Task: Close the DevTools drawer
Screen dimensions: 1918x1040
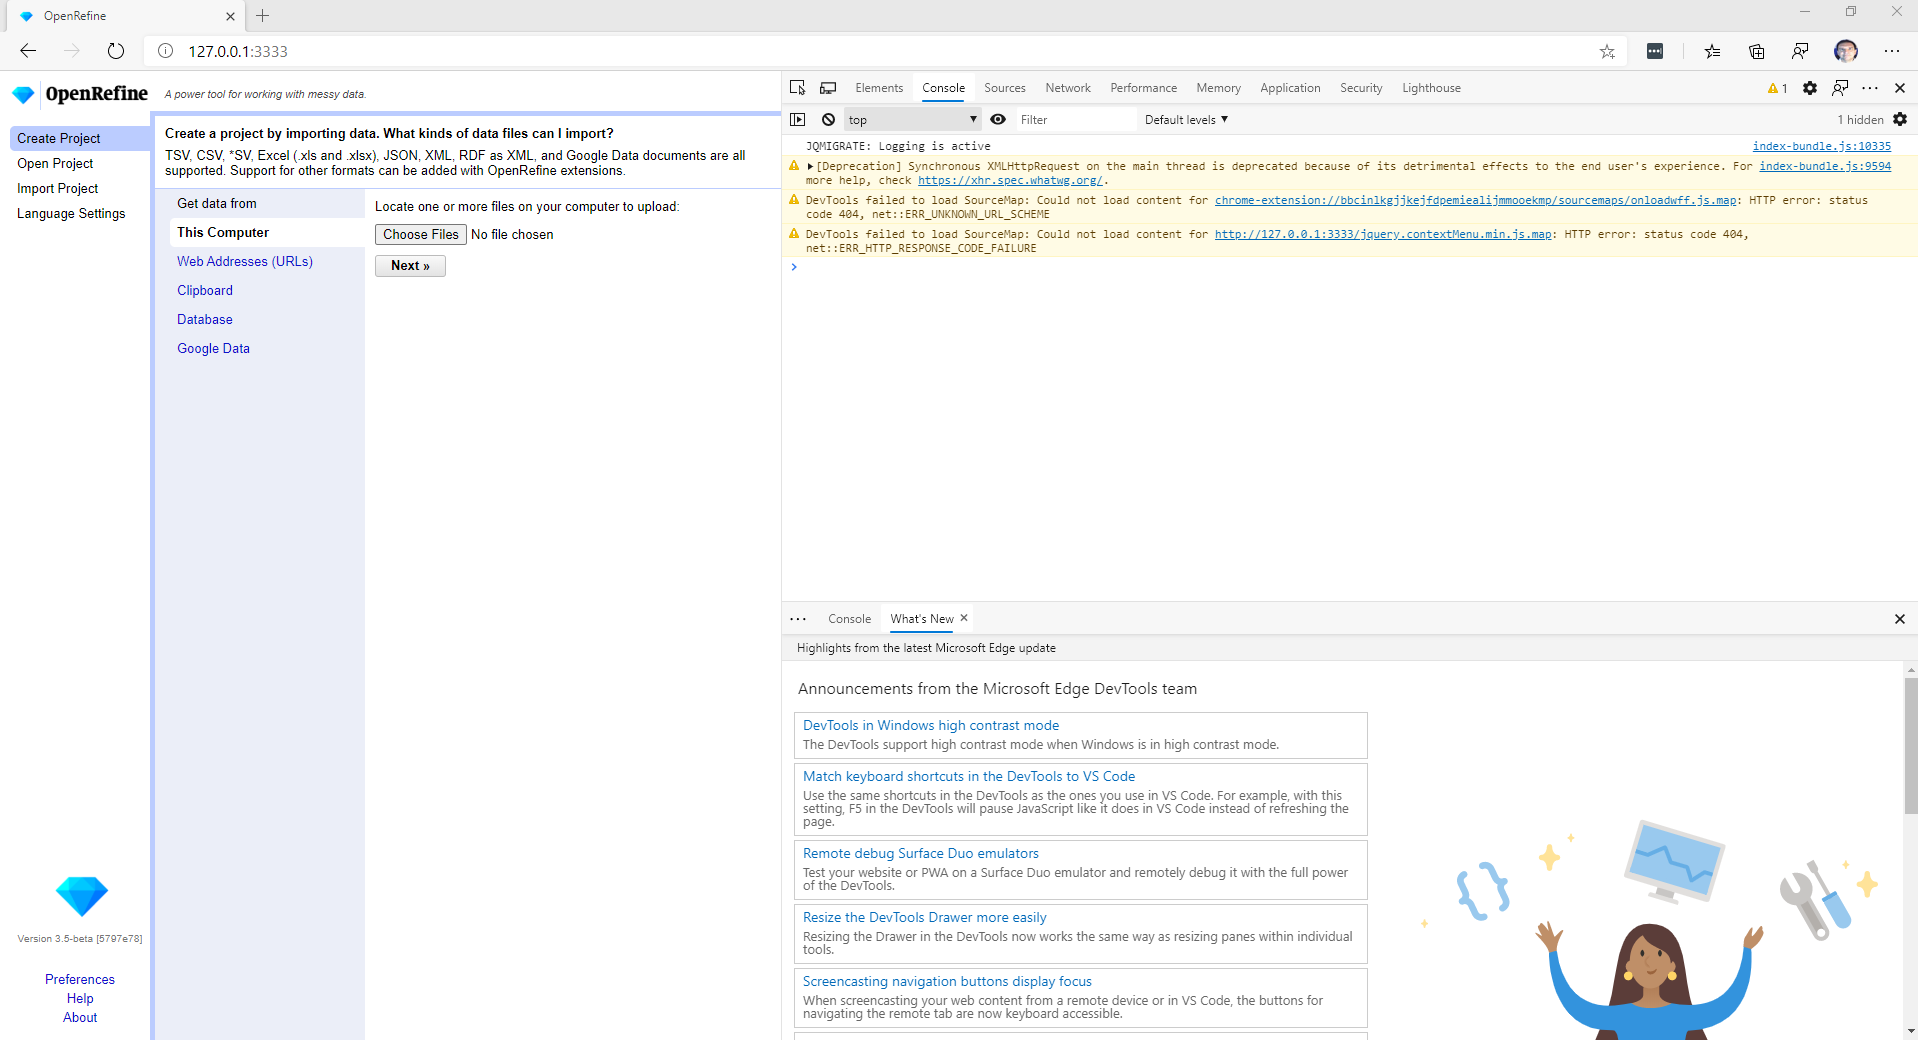Action: coord(1900,619)
